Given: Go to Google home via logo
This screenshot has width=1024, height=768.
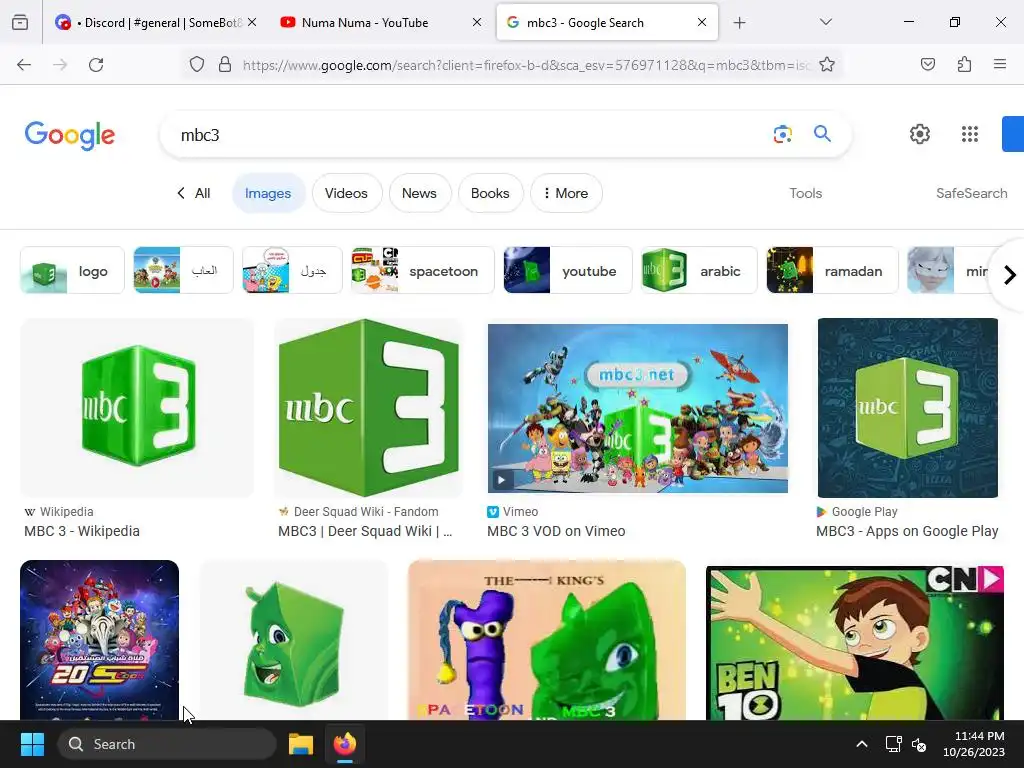Looking at the screenshot, I should point(70,135).
